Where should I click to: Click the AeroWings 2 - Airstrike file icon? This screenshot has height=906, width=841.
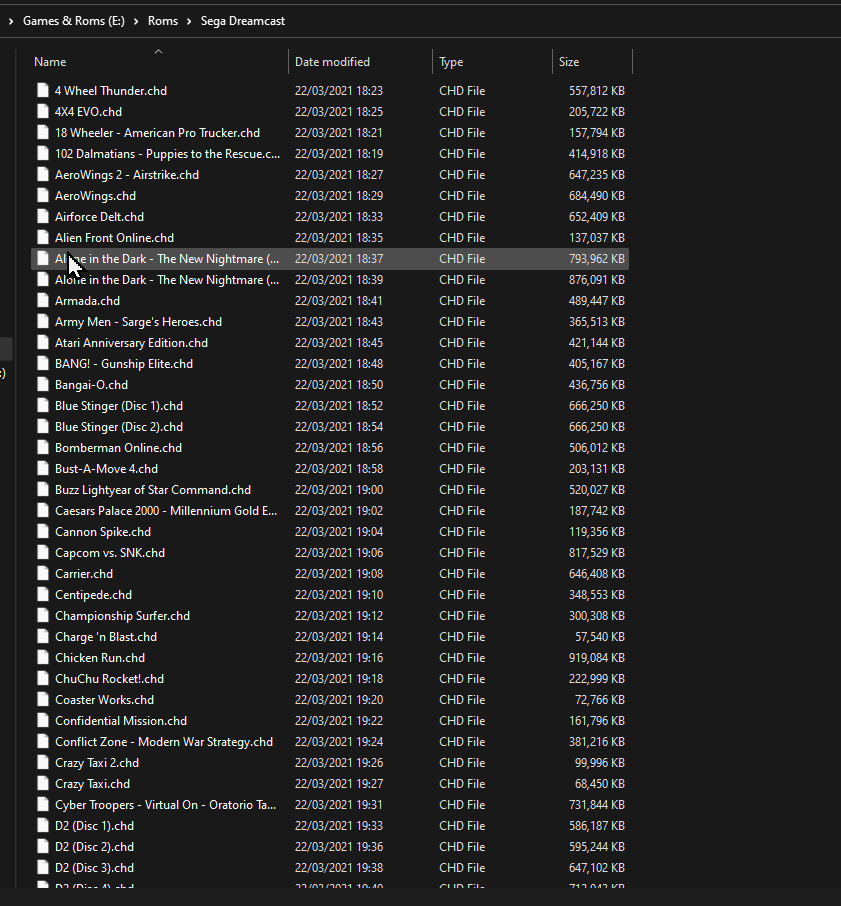pyautogui.click(x=43, y=174)
